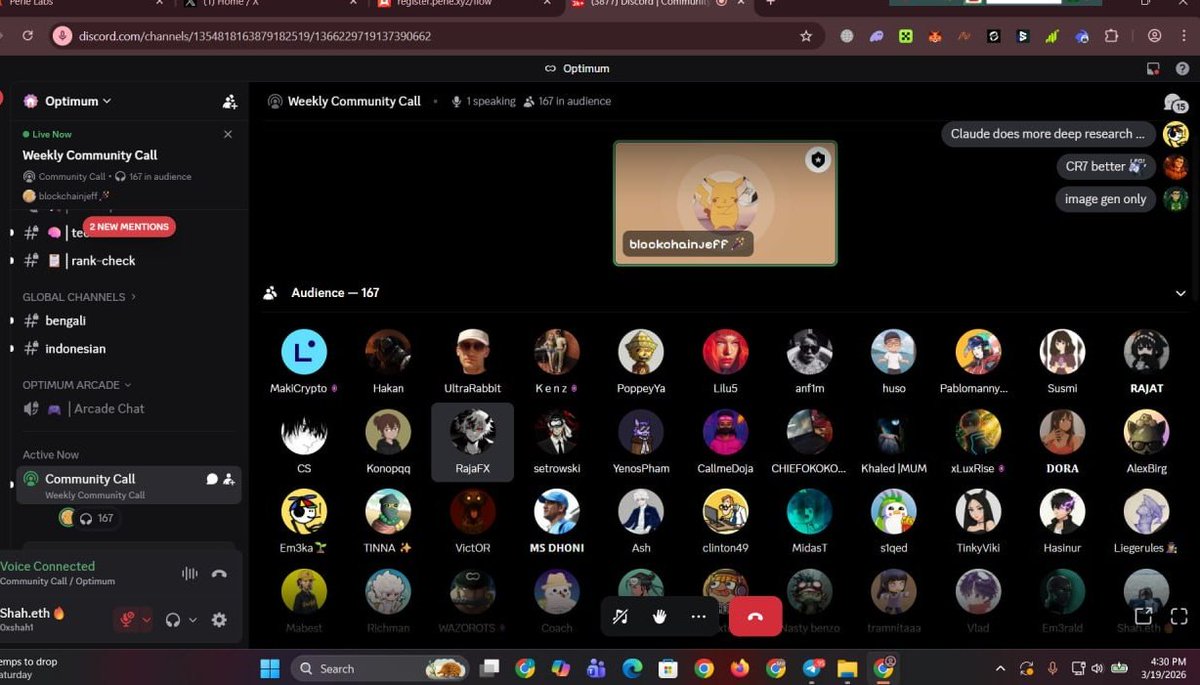Click the 'Claude does more deep research' message
Image resolution: width=1200 pixels, height=685 pixels.
tap(1048, 134)
